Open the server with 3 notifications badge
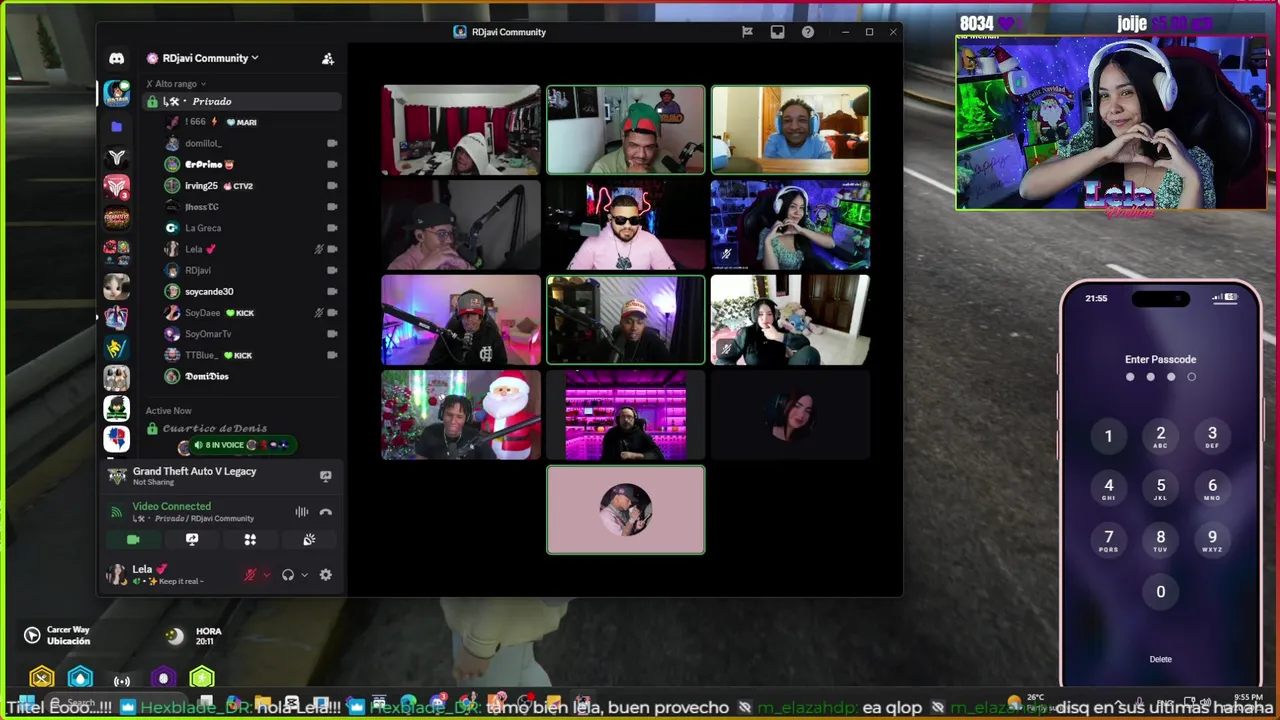The width and height of the screenshot is (1280, 720). point(117,187)
